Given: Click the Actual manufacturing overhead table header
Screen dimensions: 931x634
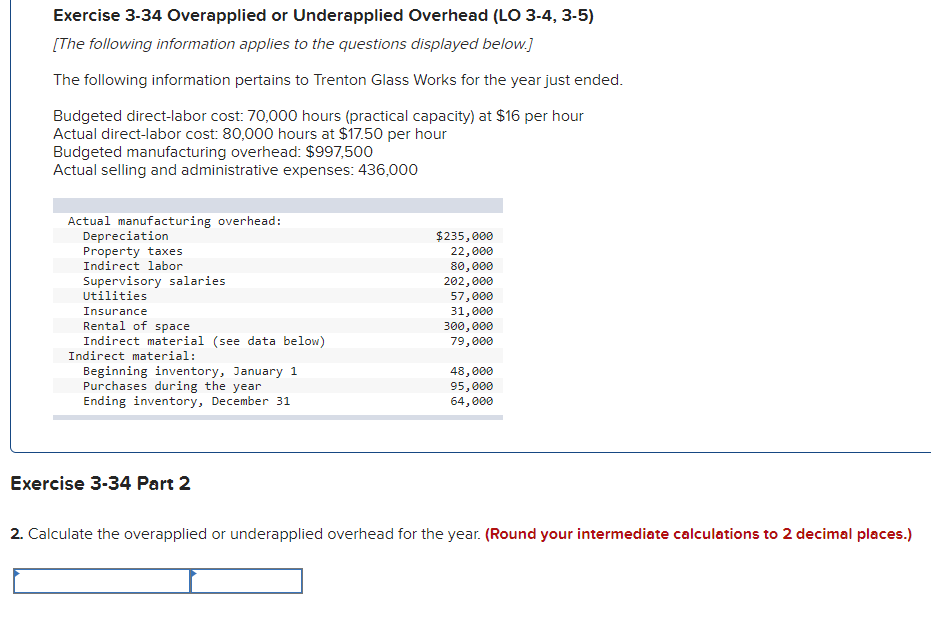Looking at the screenshot, I should coord(162,220).
